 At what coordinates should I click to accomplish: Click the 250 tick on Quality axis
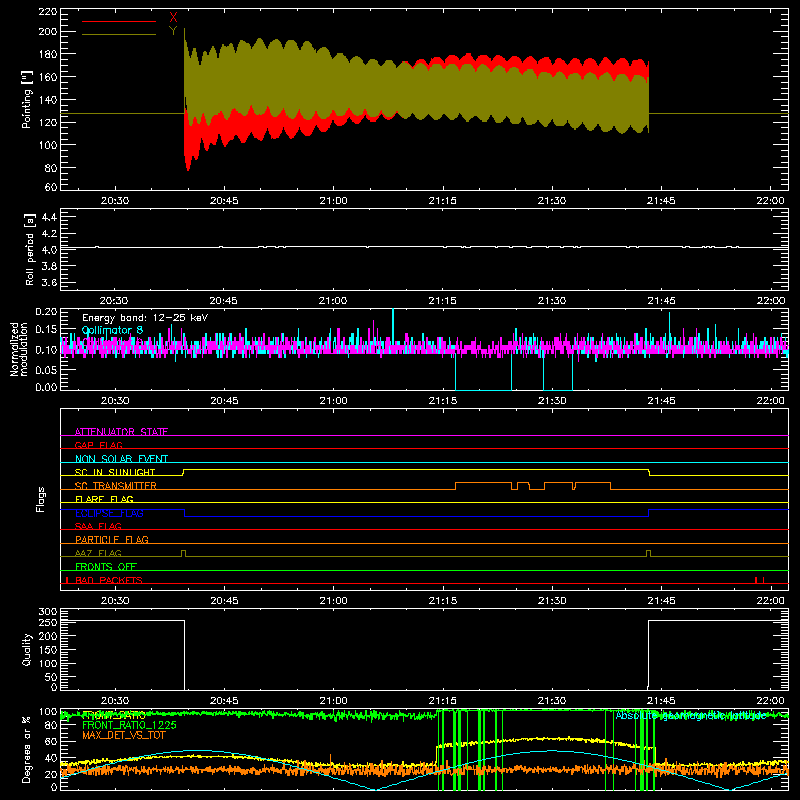(48, 622)
